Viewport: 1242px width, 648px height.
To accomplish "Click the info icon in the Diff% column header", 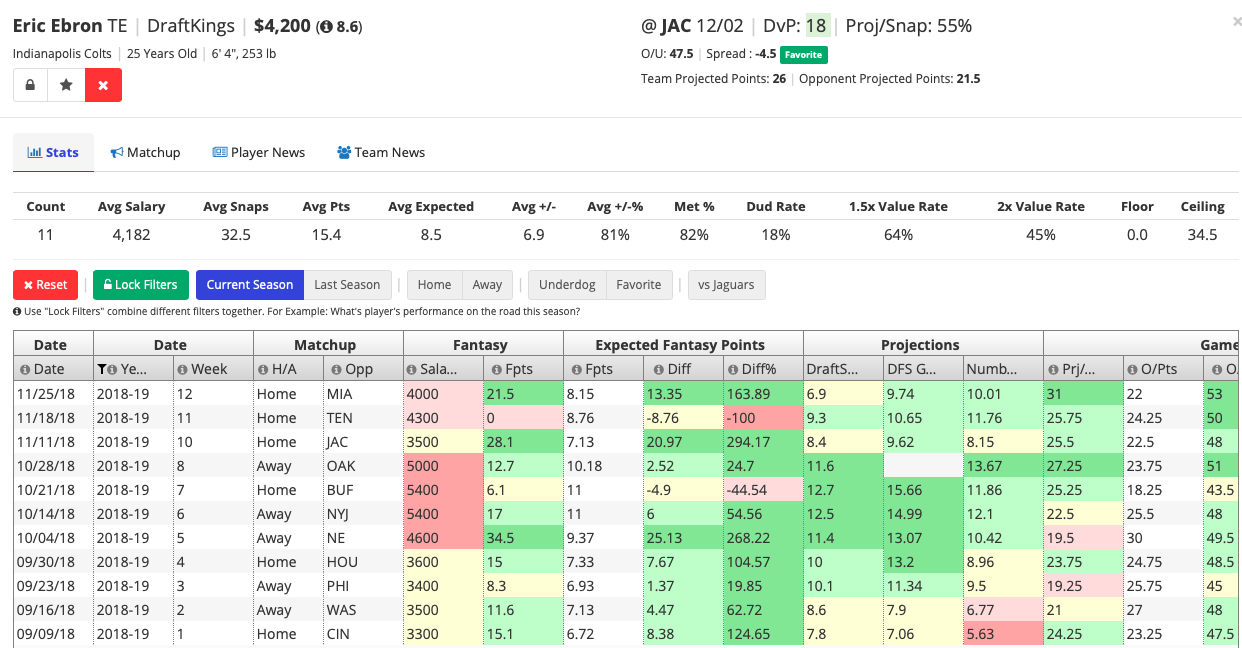I will click(x=734, y=369).
